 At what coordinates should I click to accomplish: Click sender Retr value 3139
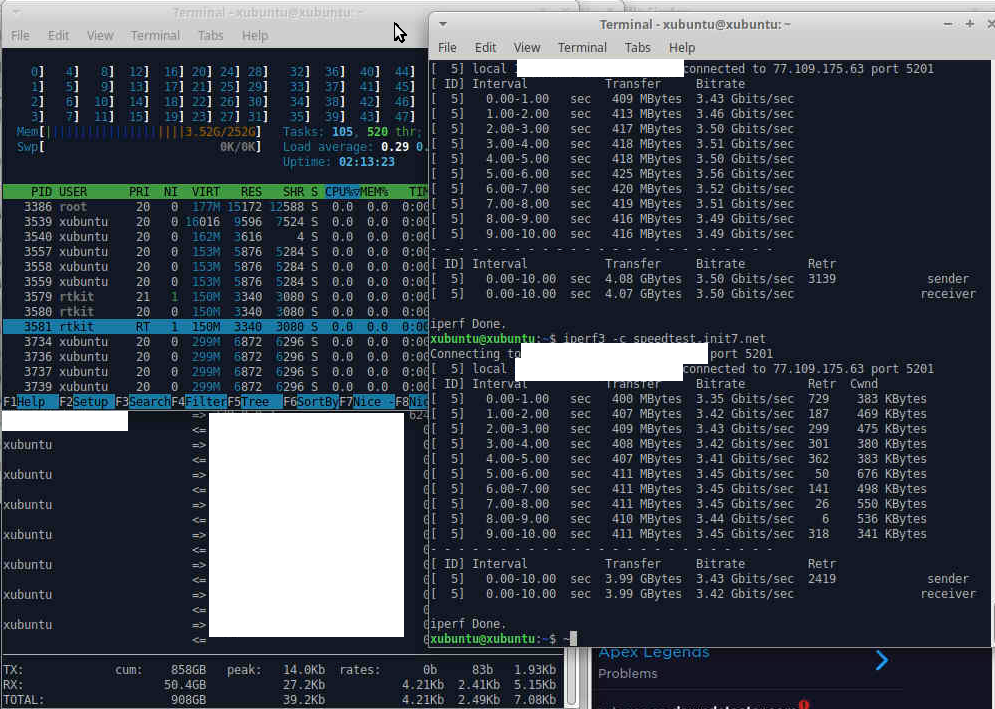coord(822,279)
